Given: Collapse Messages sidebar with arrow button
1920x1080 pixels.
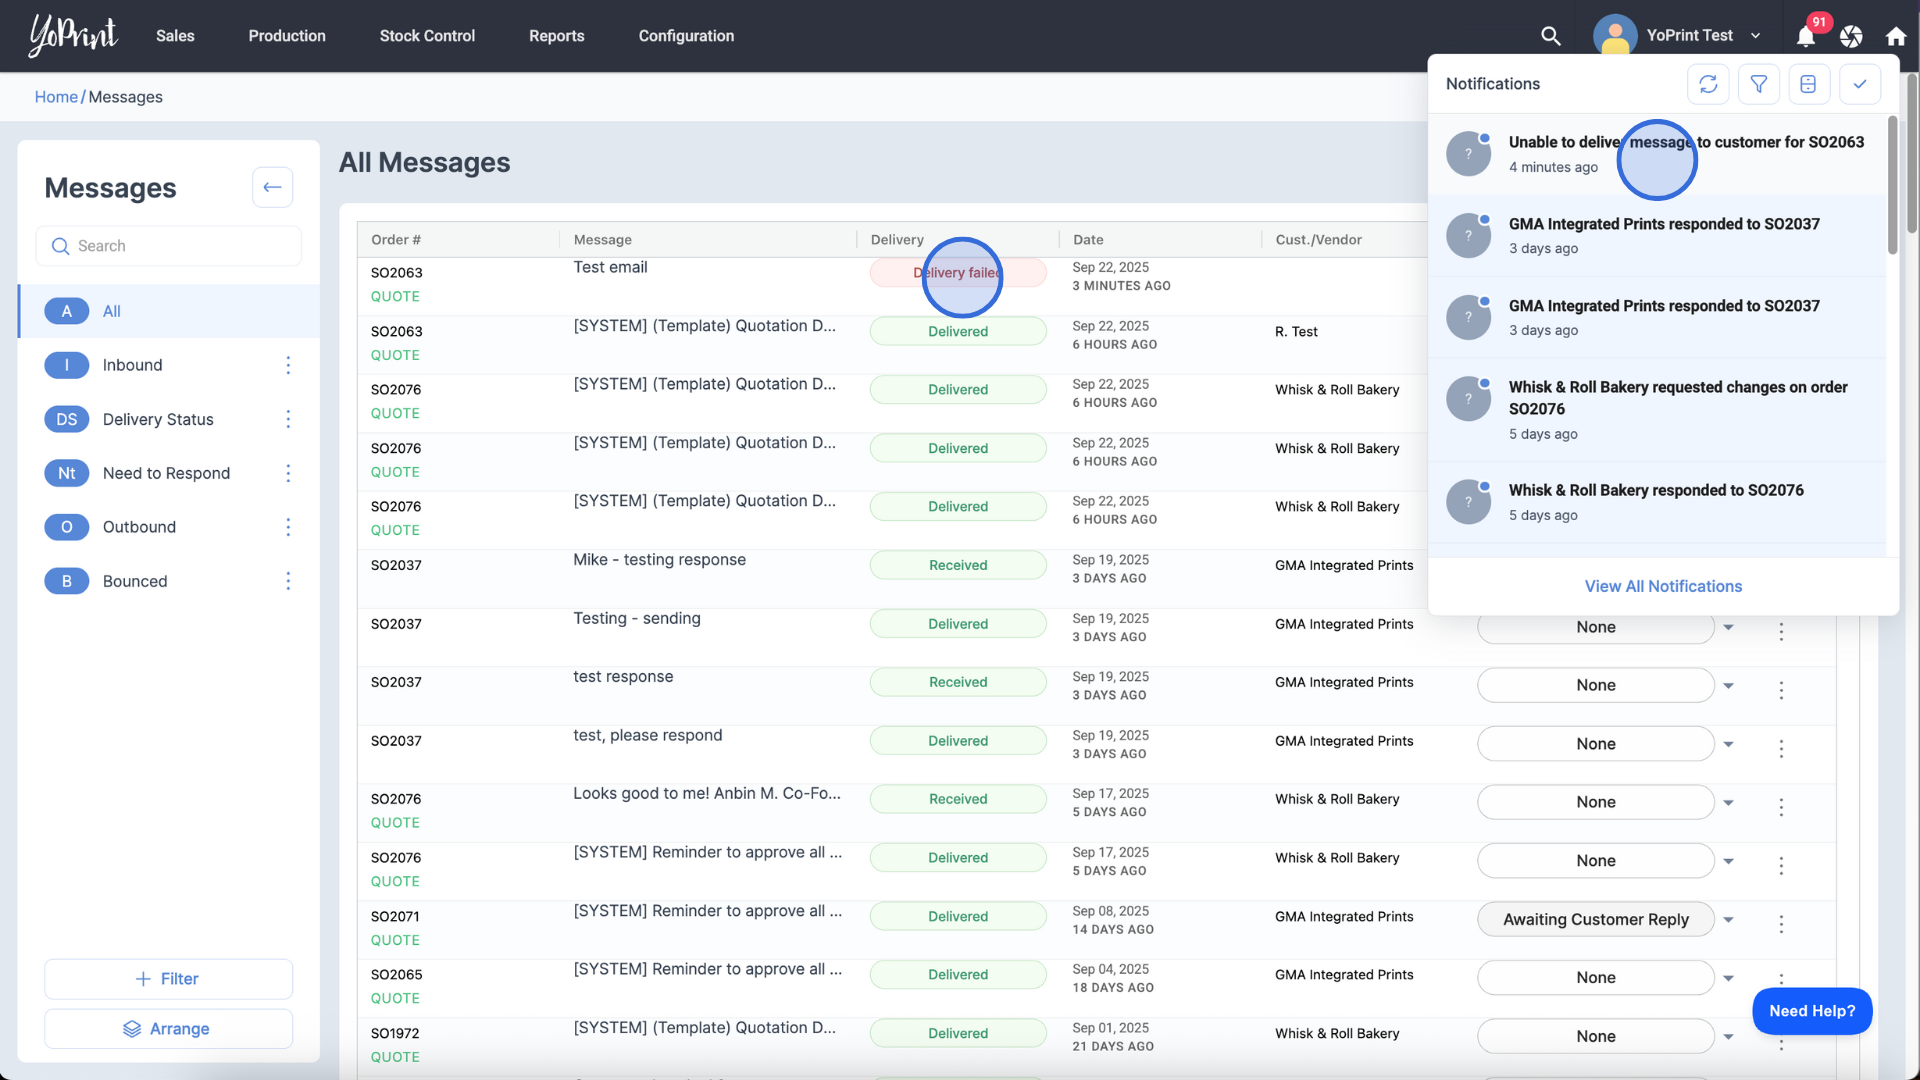Looking at the screenshot, I should coord(272,187).
